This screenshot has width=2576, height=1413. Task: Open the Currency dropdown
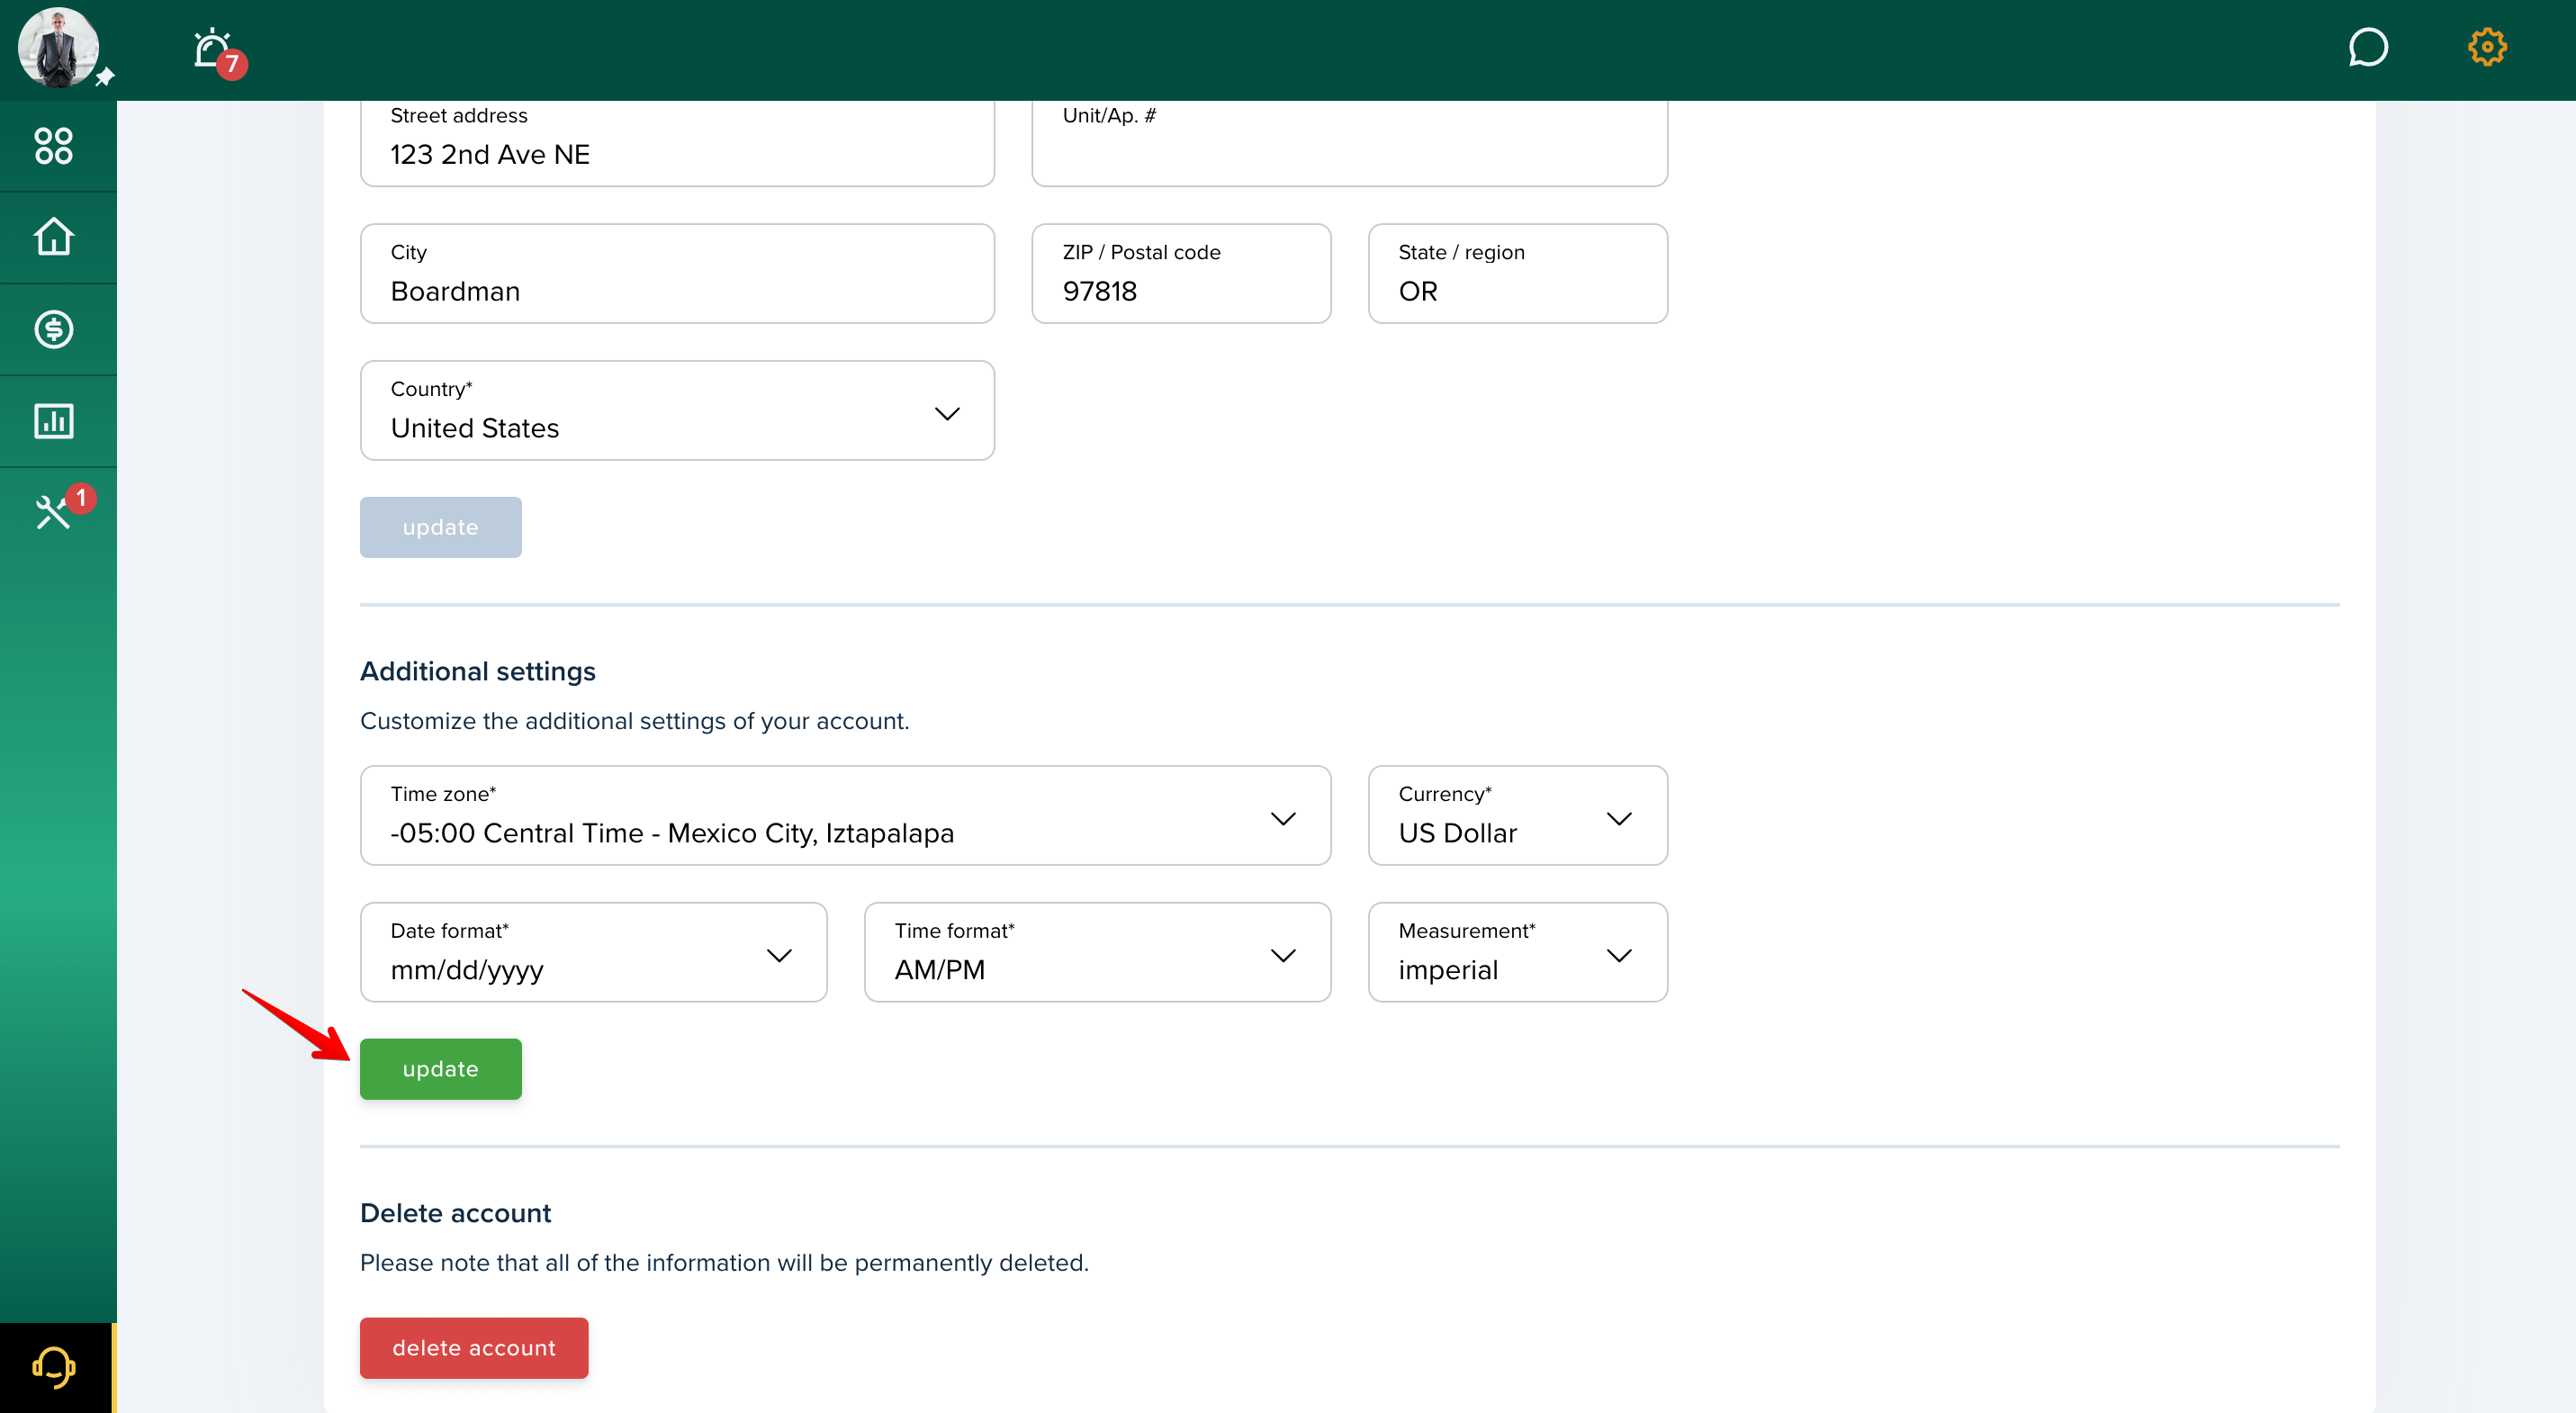1517,815
